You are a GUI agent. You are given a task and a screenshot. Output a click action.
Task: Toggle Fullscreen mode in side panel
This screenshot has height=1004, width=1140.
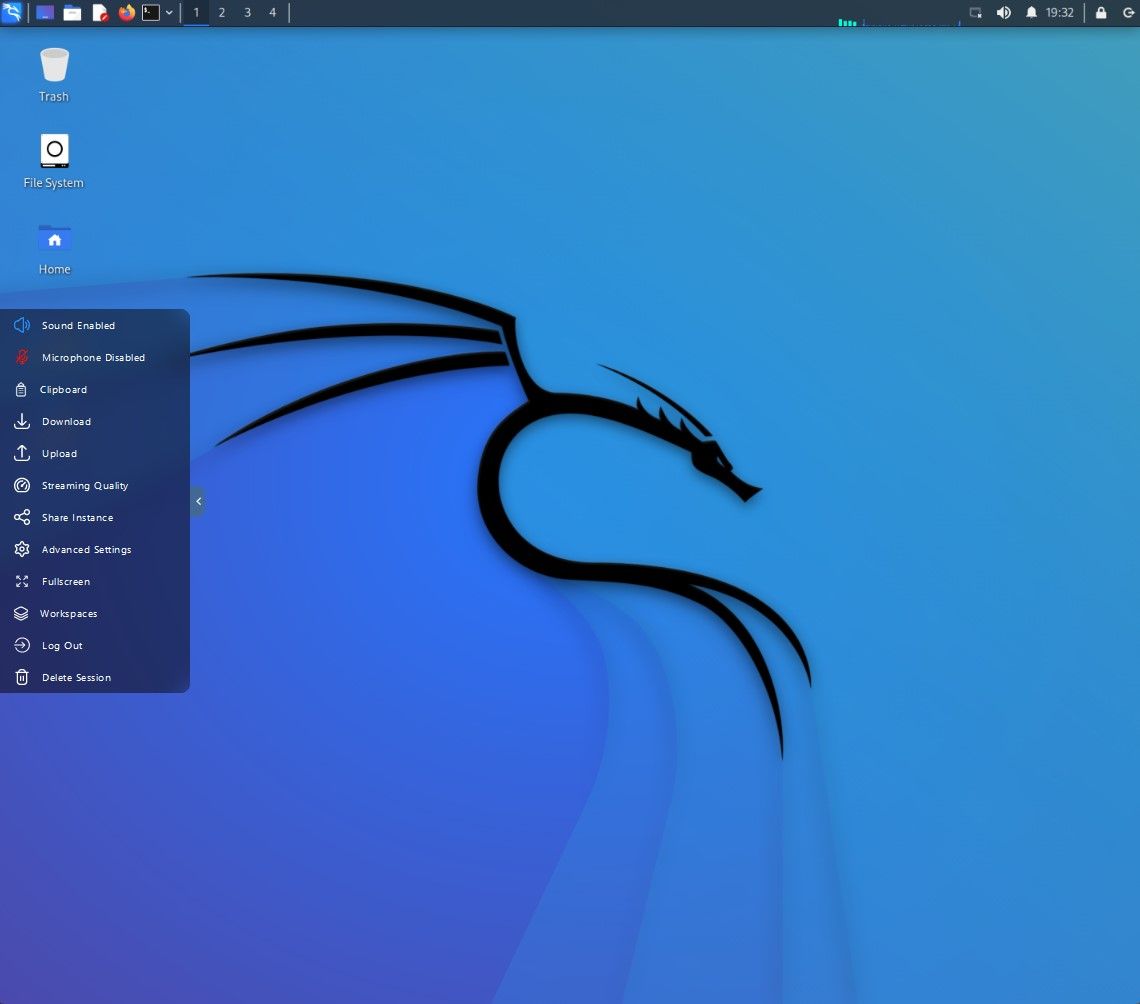[66, 582]
